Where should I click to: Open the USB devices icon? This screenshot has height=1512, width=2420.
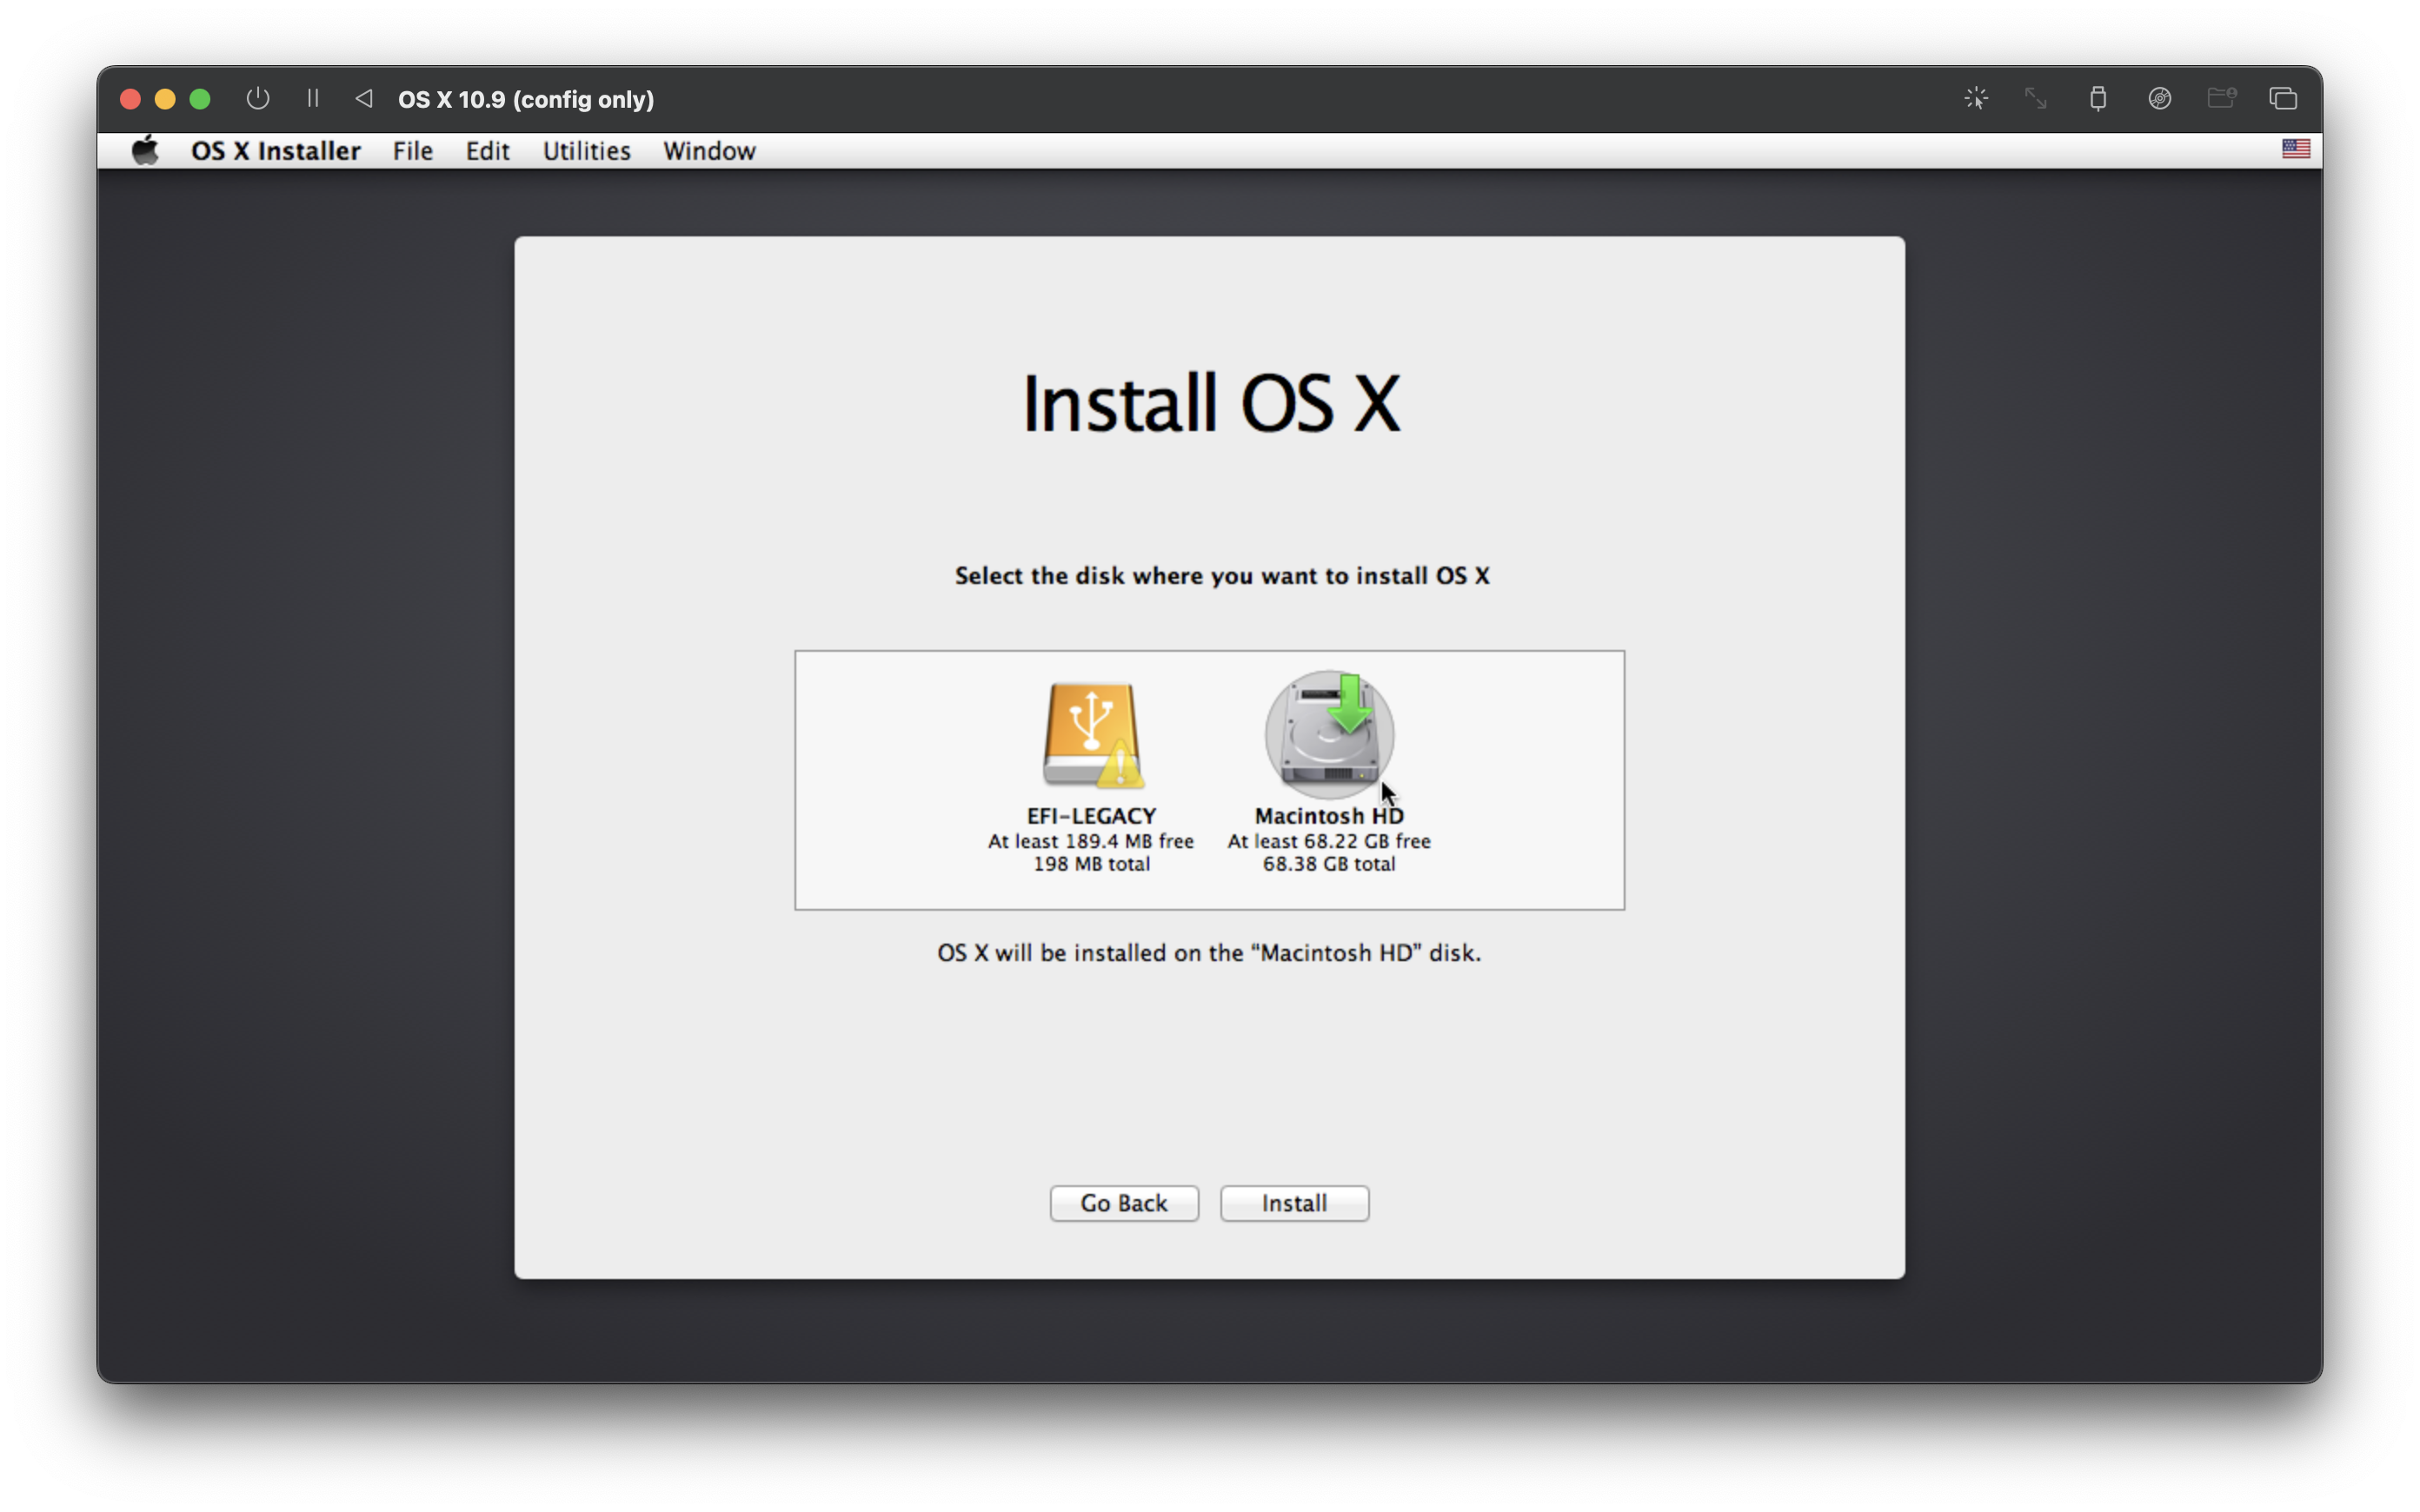(2098, 98)
